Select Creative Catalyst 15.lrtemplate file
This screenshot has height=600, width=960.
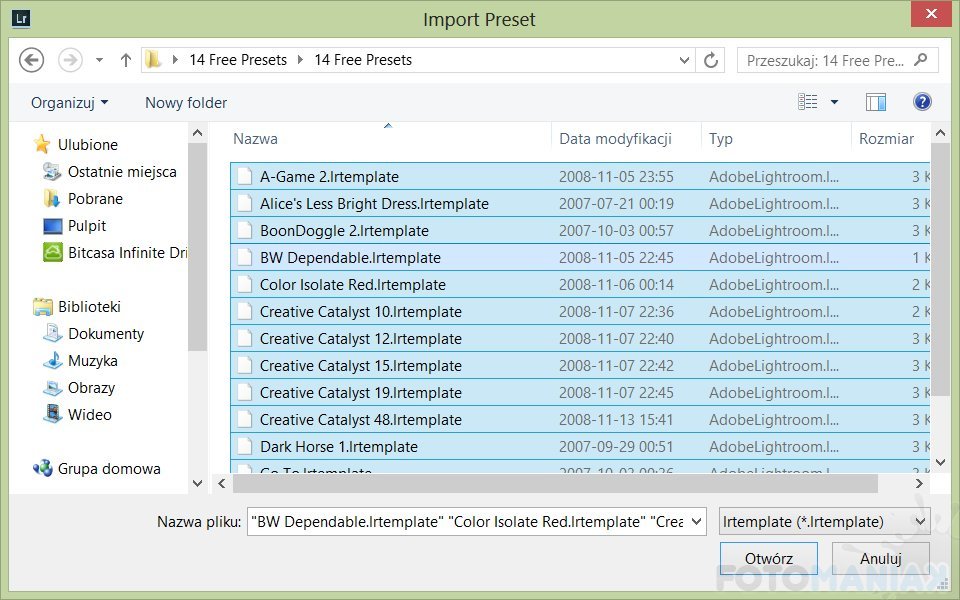tap(360, 366)
